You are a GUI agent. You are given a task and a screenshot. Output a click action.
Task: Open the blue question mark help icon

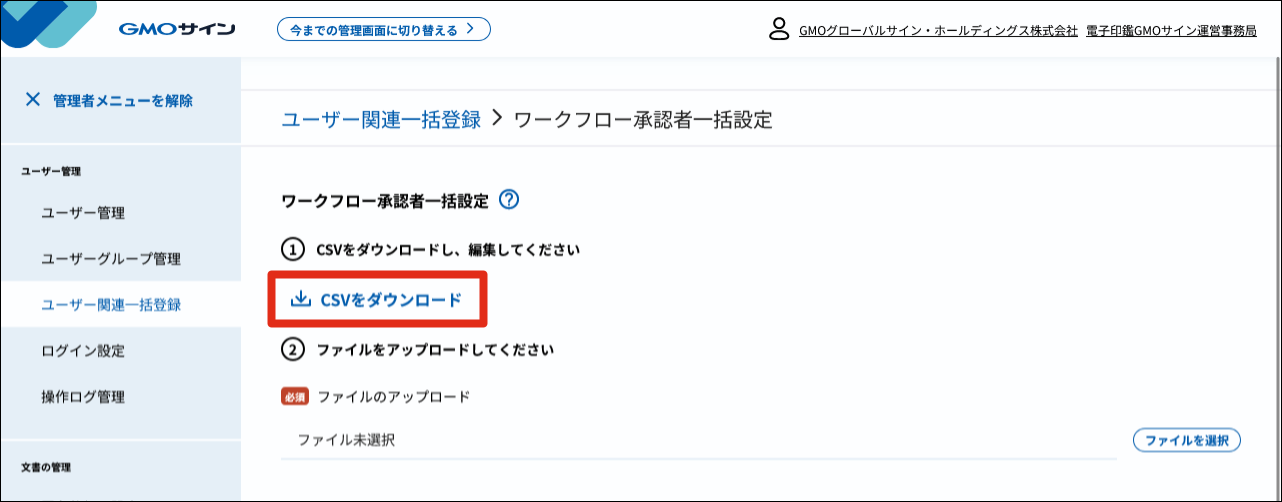tap(509, 200)
